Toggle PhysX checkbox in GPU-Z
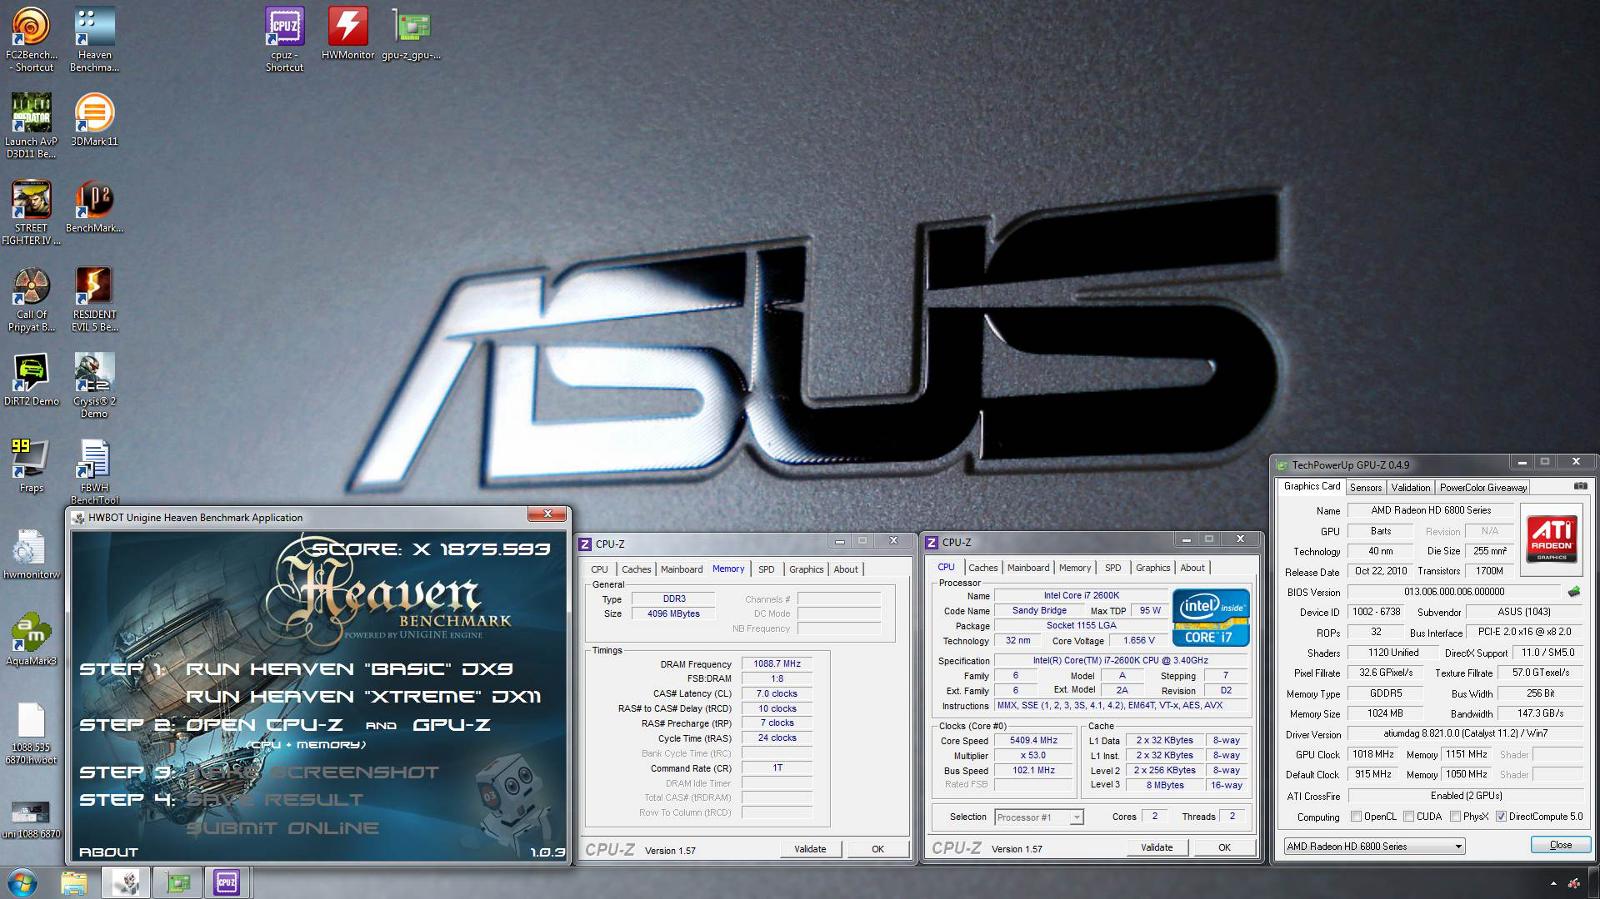Image resolution: width=1600 pixels, height=899 pixels. click(x=1455, y=816)
